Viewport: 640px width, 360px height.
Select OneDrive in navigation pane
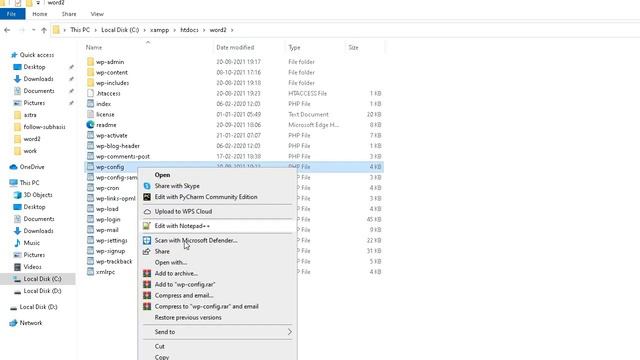32,167
